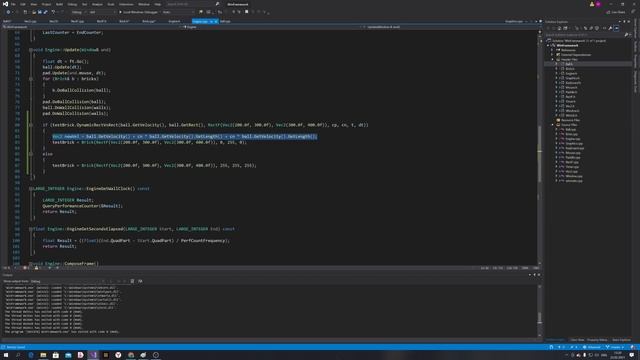Collapse the if testBrick code fold
The height and width of the screenshot is (360, 640).
coord(31,125)
